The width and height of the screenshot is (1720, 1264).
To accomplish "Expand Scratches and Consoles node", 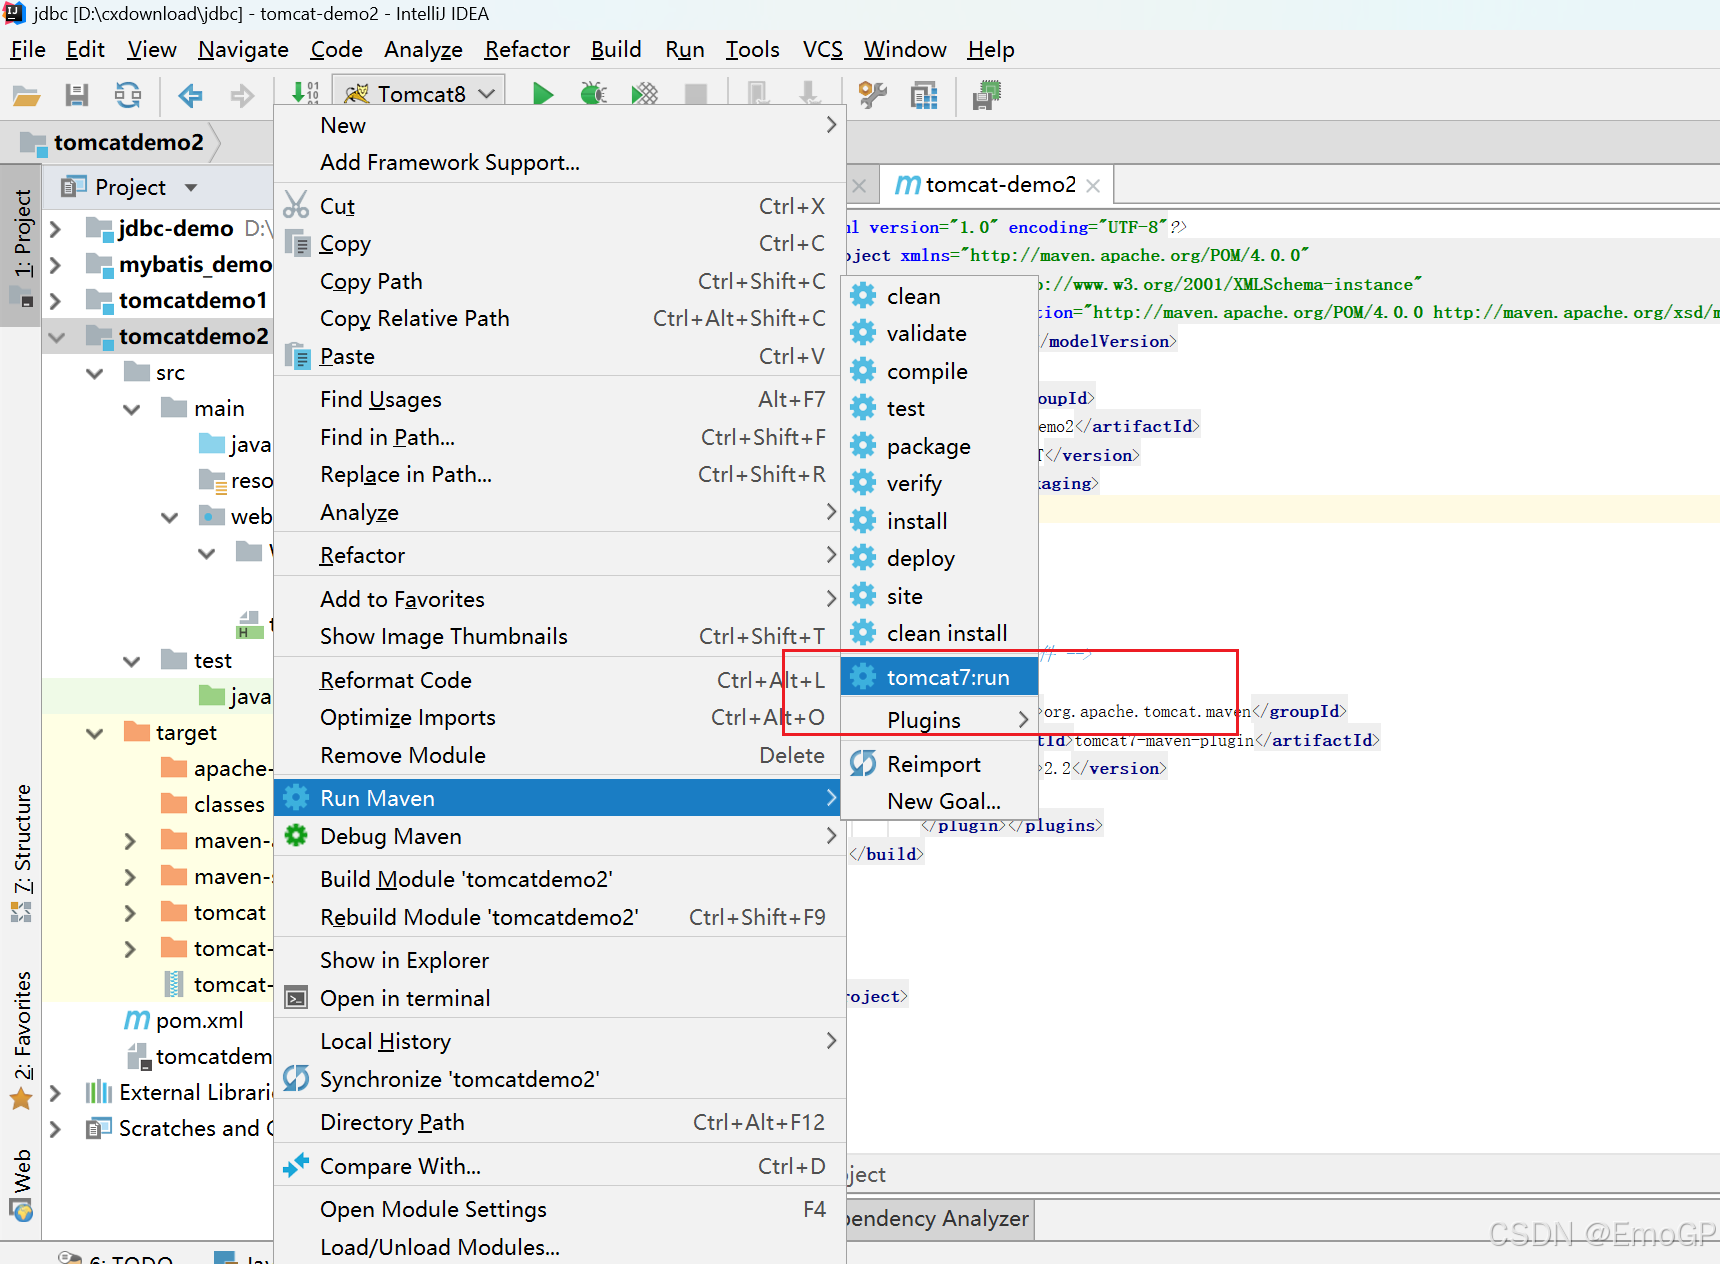I will pyautogui.click(x=56, y=1129).
